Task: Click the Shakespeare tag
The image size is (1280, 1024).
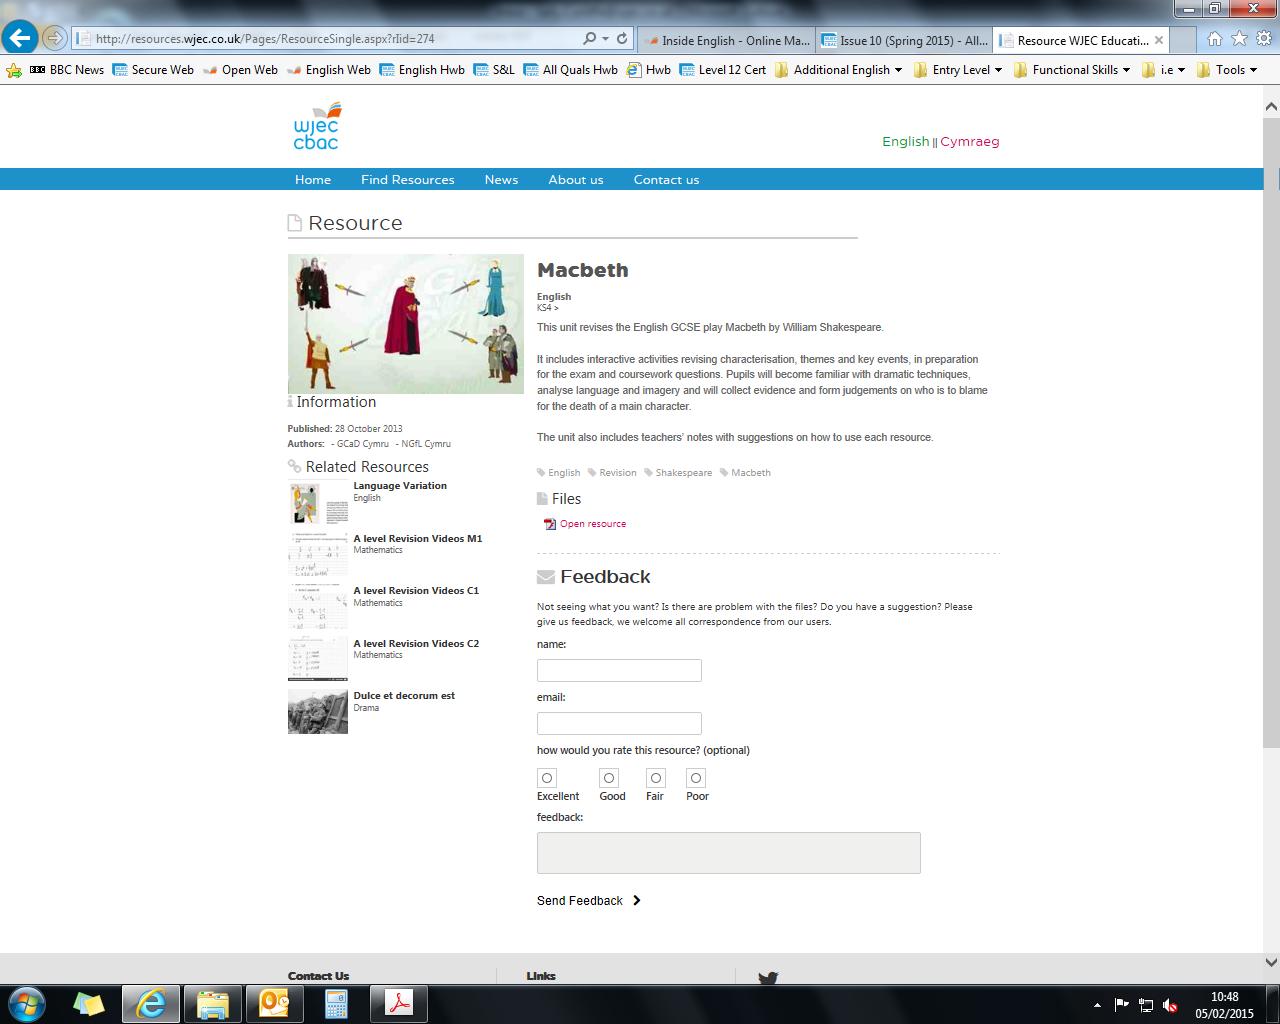Action: (x=684, y=473)
